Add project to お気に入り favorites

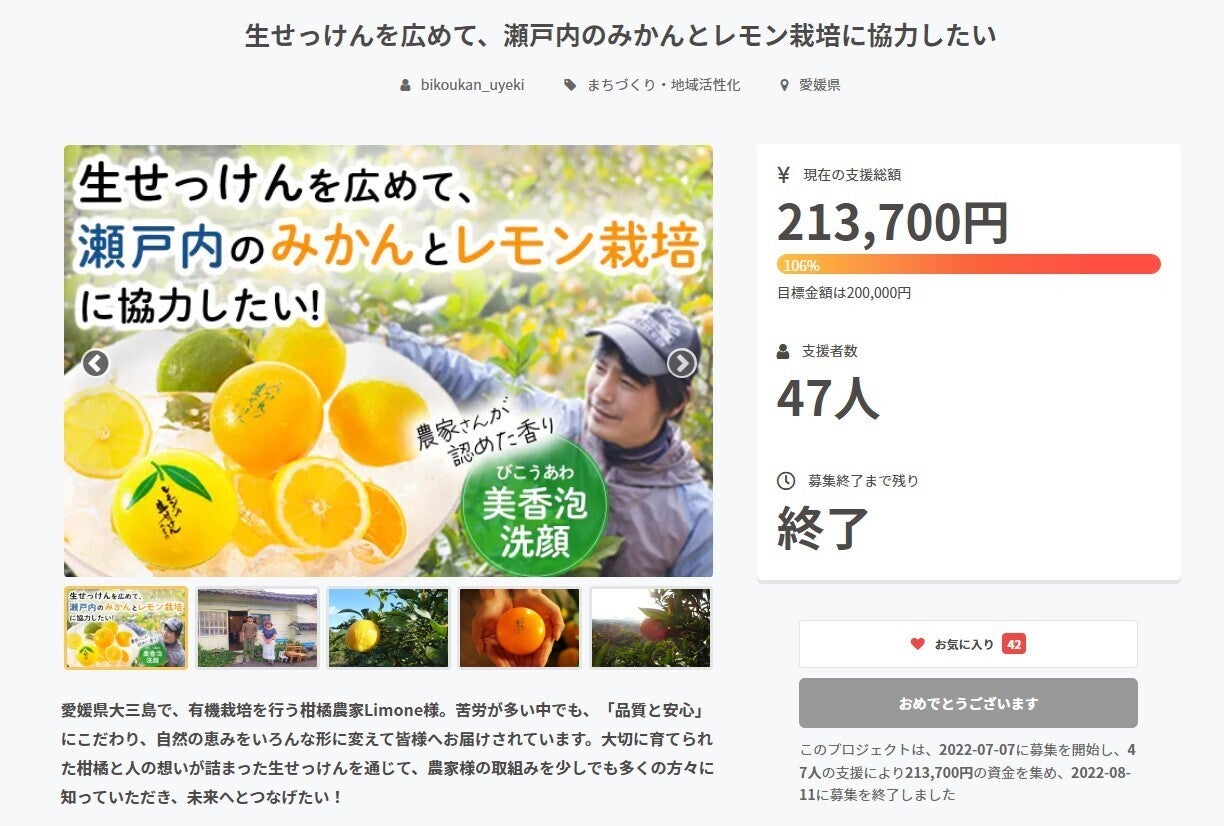968,644
